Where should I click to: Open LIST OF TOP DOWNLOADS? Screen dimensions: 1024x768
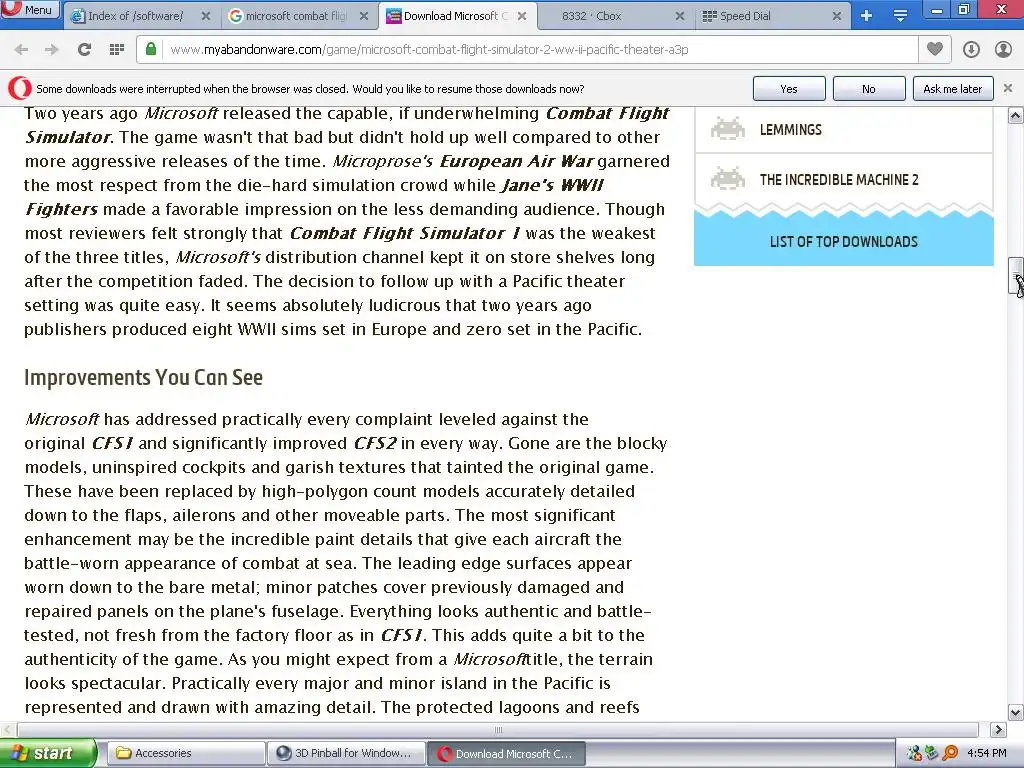pyautogui.click(x=844, y=242)
